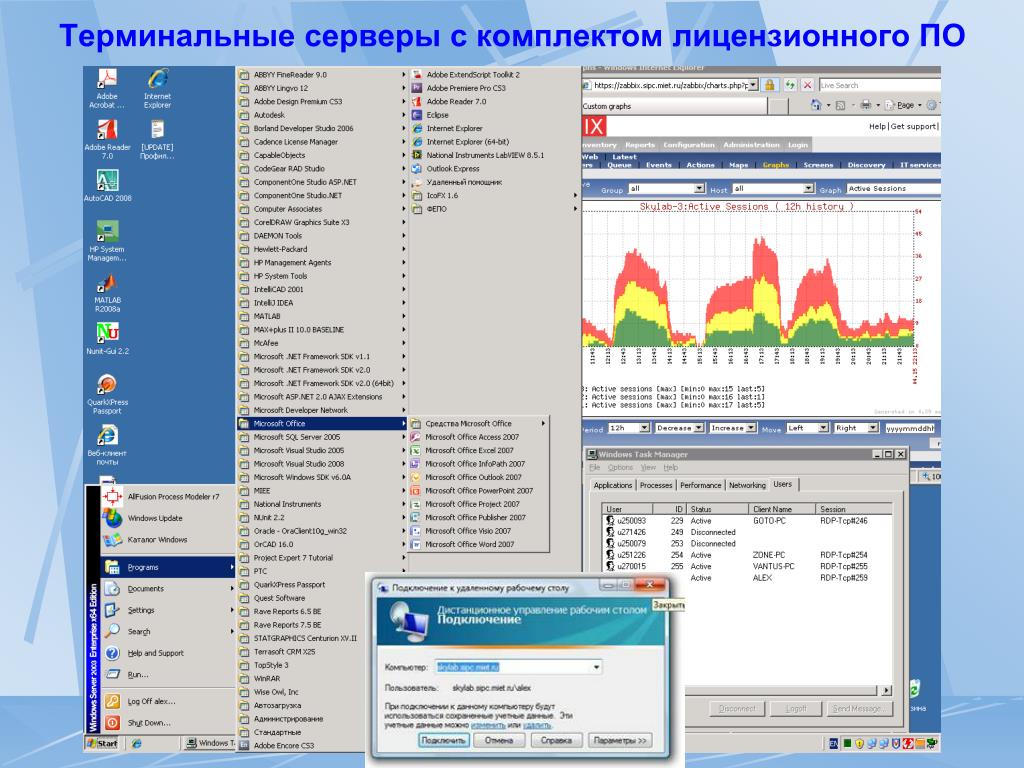Open the Host dropdown in Zabbix

coord(773,189)
